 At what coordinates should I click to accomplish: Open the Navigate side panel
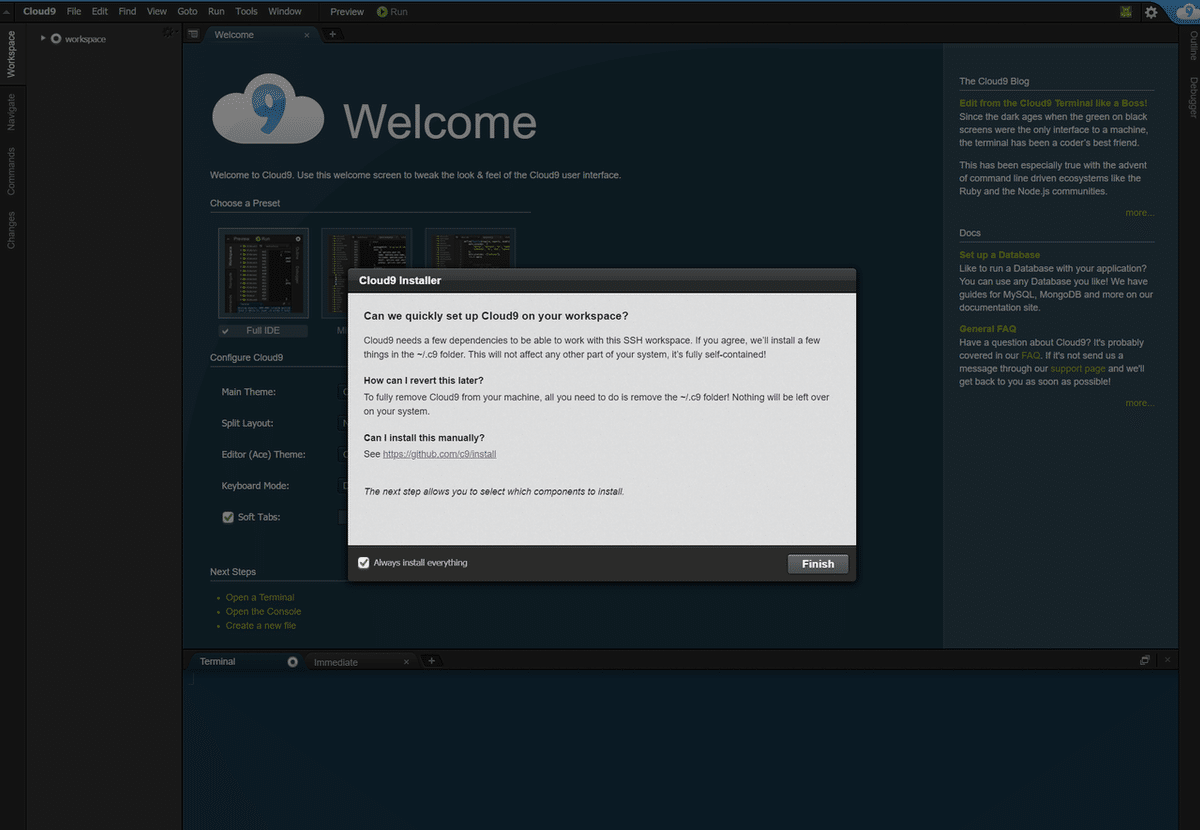click(12, 110)
